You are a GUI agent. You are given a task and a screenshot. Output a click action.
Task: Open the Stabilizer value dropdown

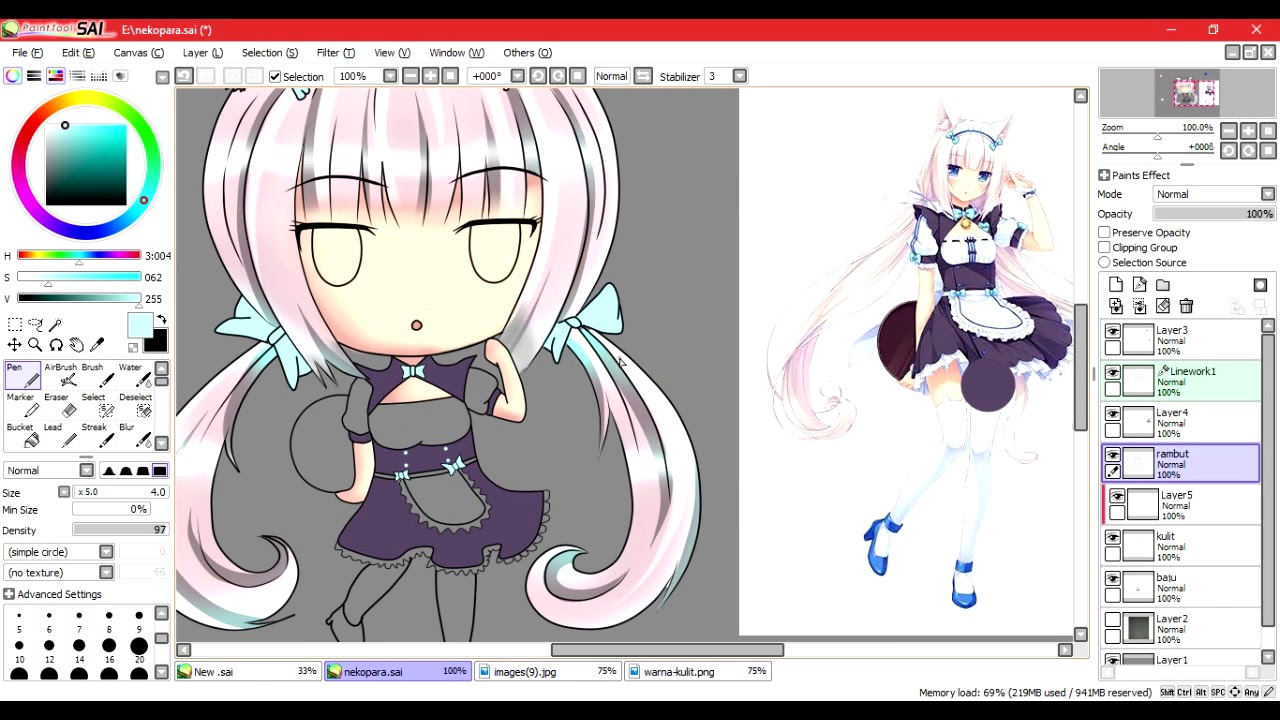(x=739, y=76)
